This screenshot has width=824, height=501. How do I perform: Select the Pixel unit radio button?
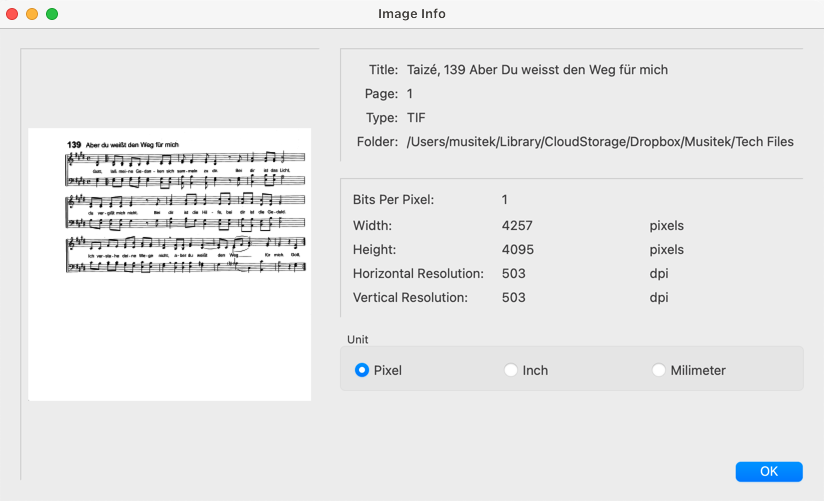(x=362, y=370)
